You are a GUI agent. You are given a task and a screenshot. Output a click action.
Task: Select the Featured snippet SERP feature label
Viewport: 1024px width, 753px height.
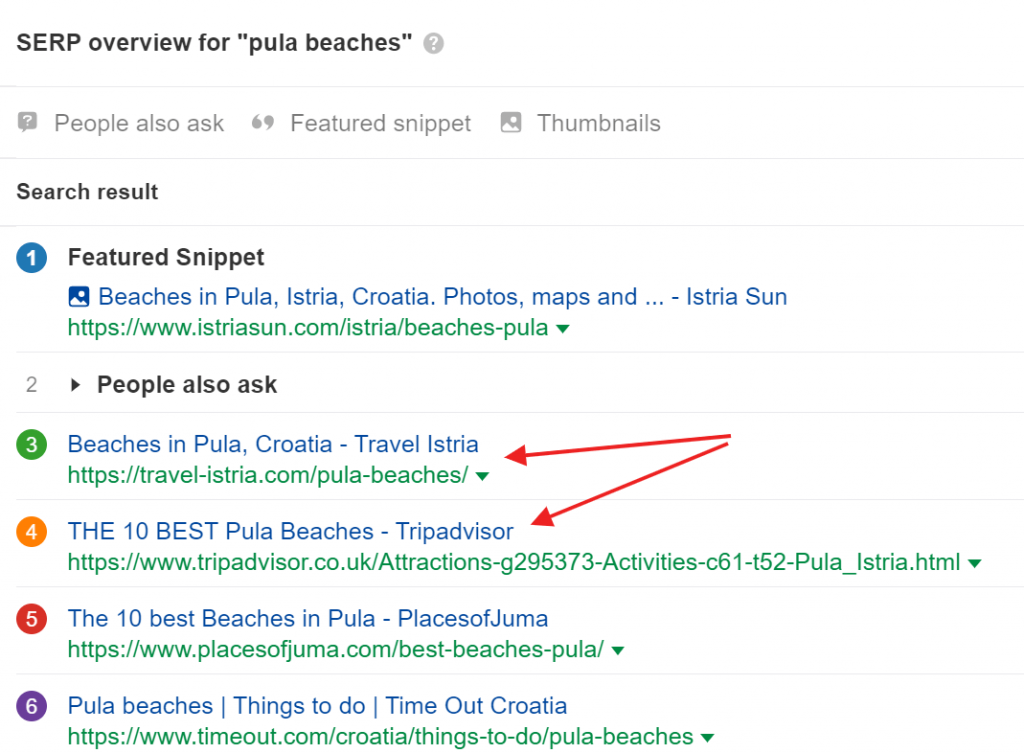pyautogui.click(x=380, y=123)
